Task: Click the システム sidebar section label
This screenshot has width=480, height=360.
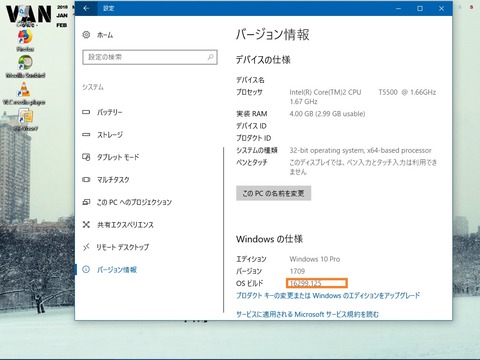Action: click(93, 87)
